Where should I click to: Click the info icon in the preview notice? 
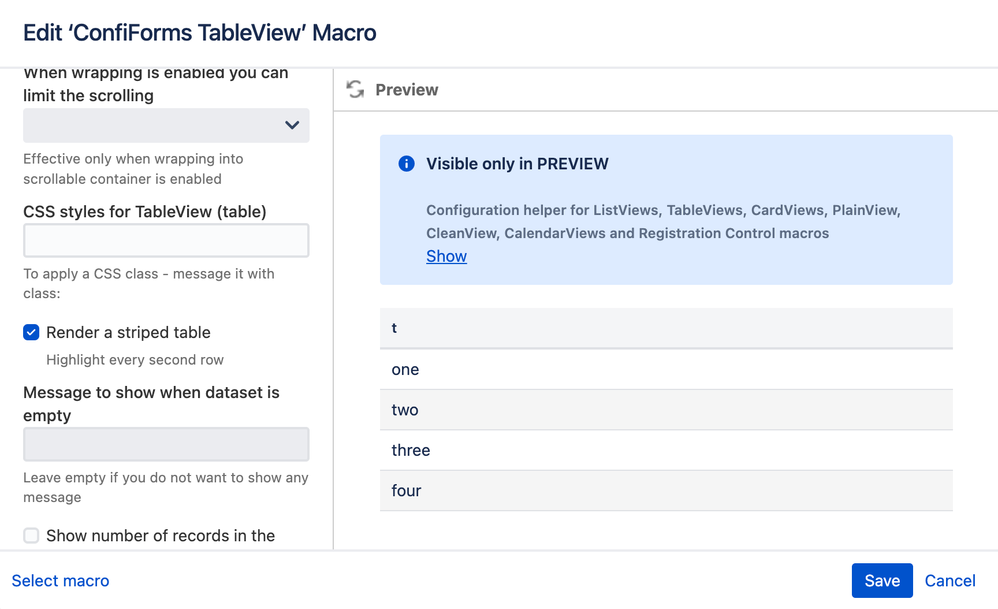click(406, 164)
